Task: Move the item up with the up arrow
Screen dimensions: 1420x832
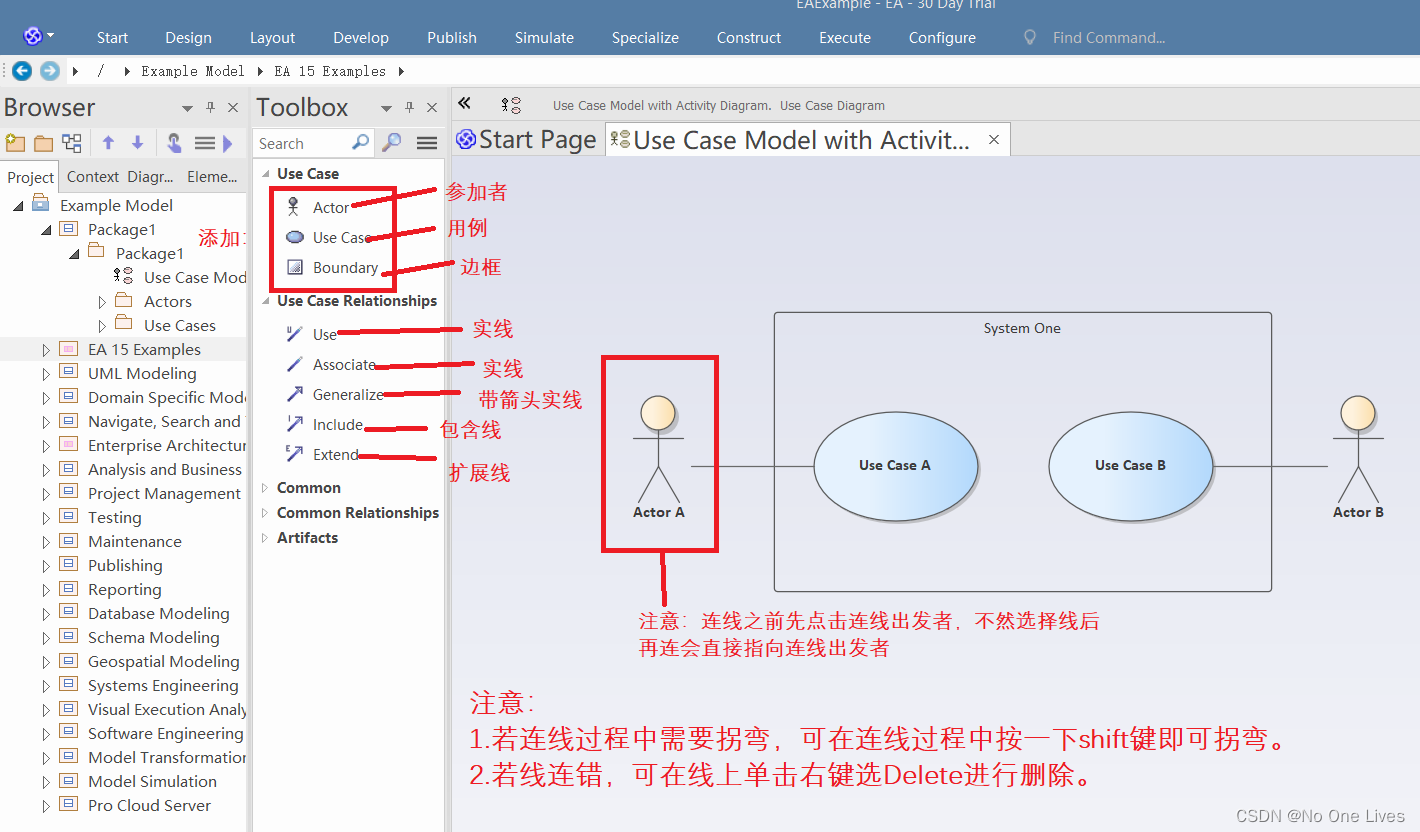Action: (108, 143)
